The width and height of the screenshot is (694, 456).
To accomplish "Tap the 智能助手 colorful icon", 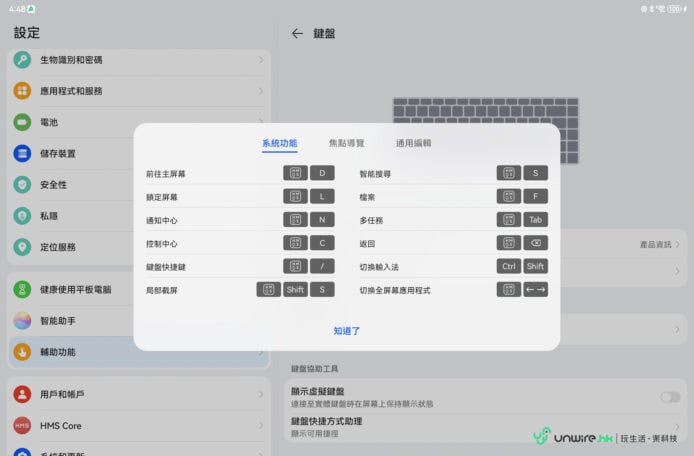I will click(x=22, y=321).
